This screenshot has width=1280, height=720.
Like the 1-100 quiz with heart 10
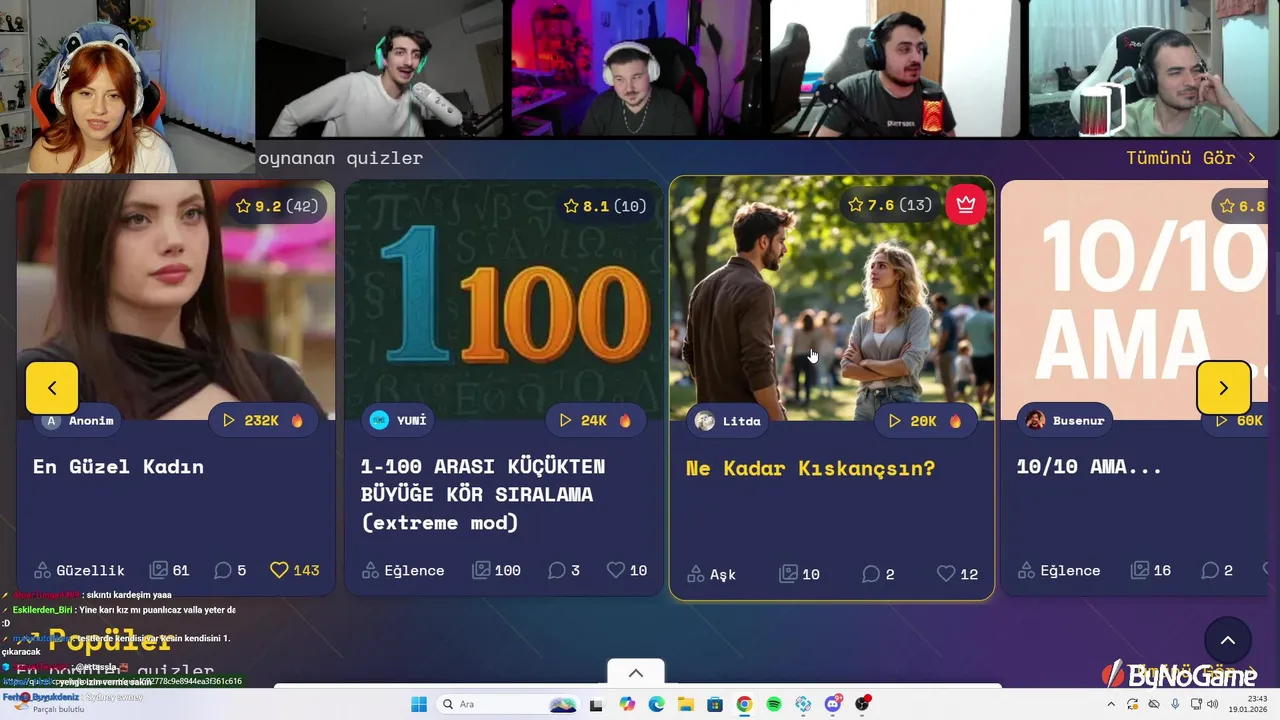(x=627, y=570)
